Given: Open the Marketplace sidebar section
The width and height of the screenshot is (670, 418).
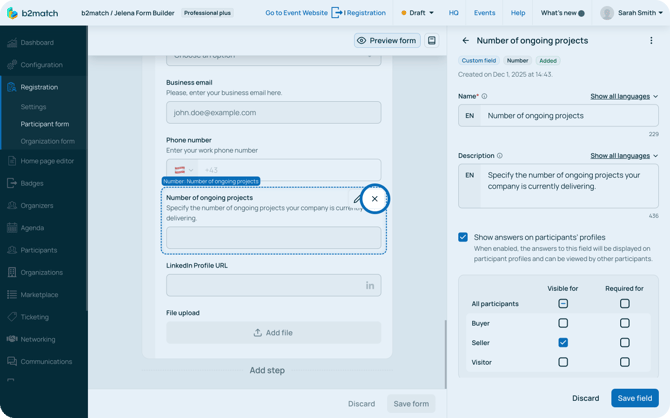Looking at the screenshot, I should tap(40, 295).
